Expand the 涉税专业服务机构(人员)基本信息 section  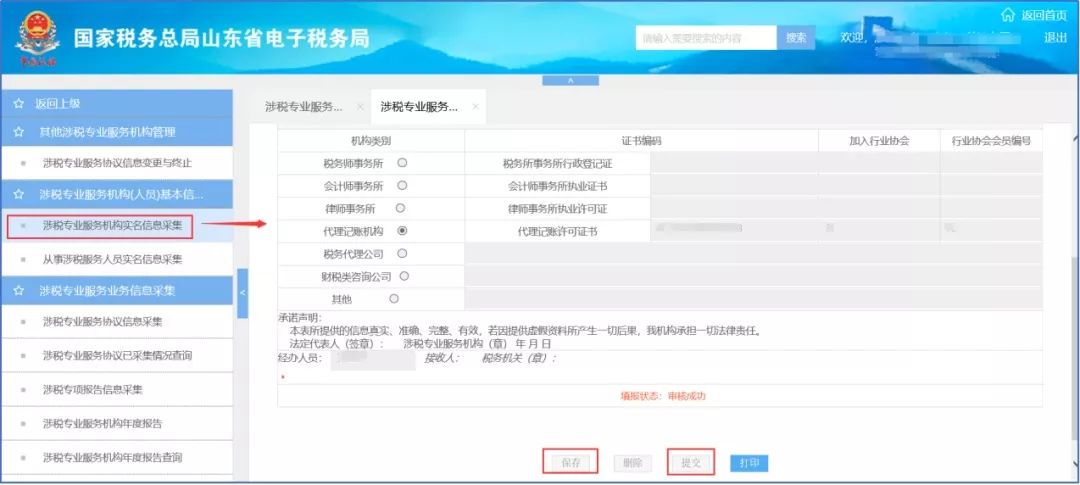pos(117,195)
